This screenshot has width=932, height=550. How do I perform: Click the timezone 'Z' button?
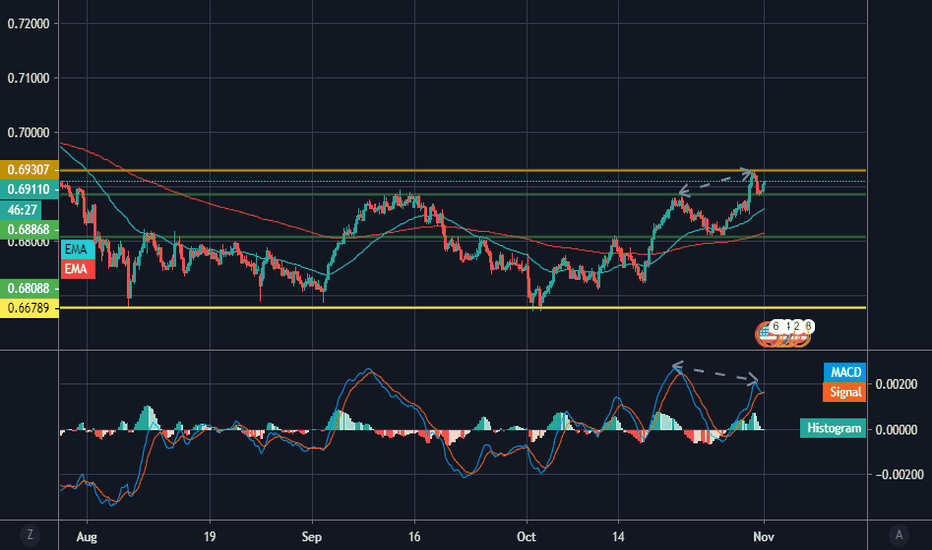click(x=30, y=535)
